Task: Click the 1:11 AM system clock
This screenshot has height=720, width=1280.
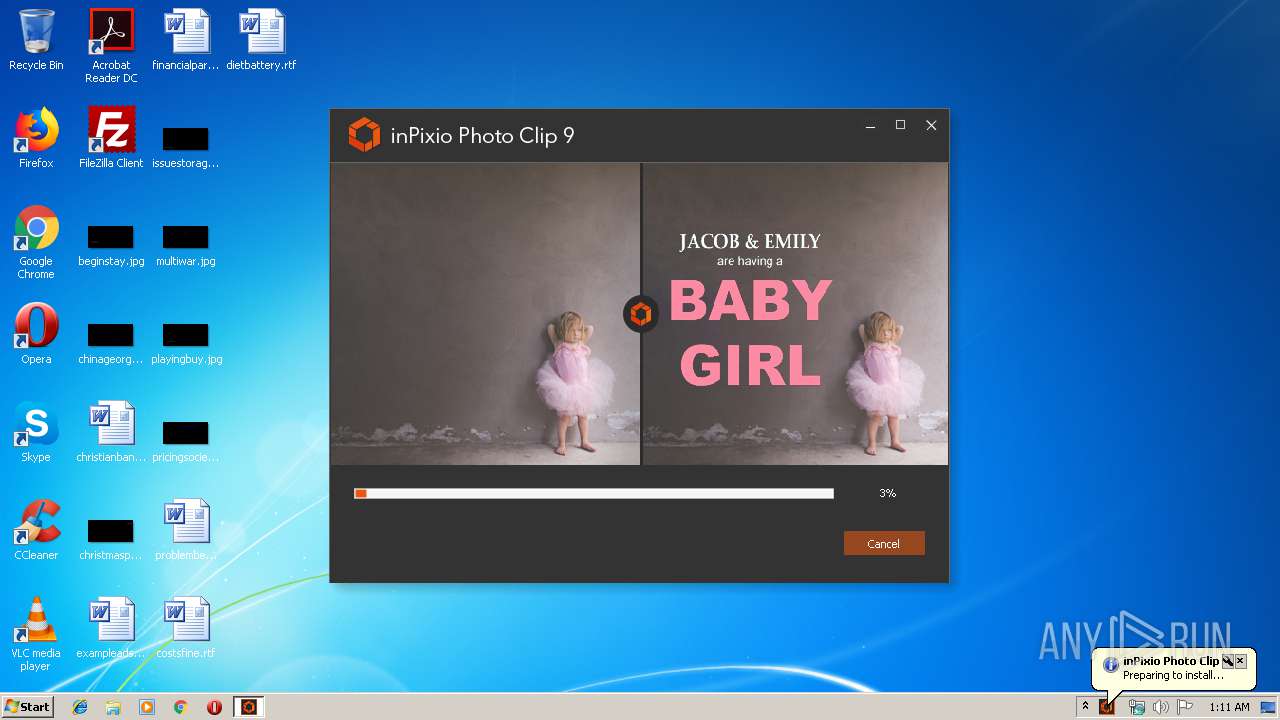Action: pos(1229,707)
